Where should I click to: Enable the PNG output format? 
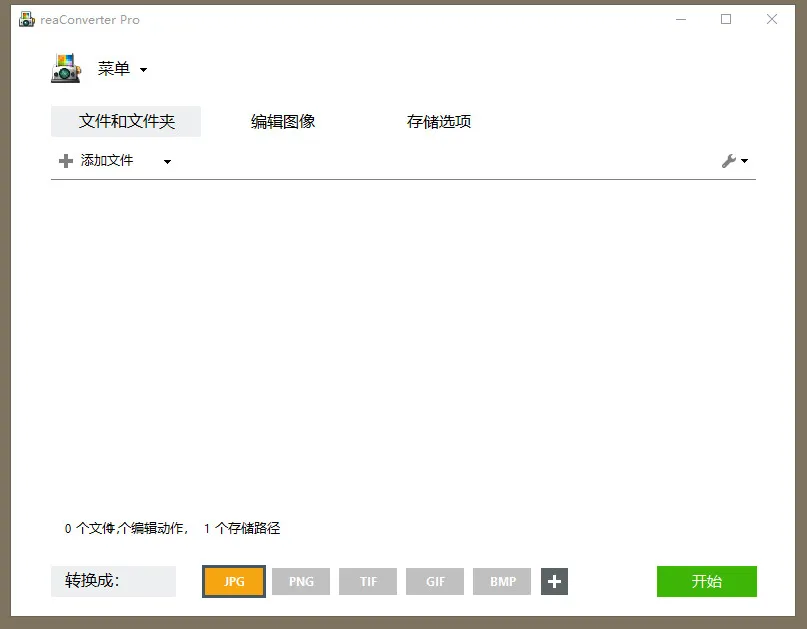(x=300, y=581)
